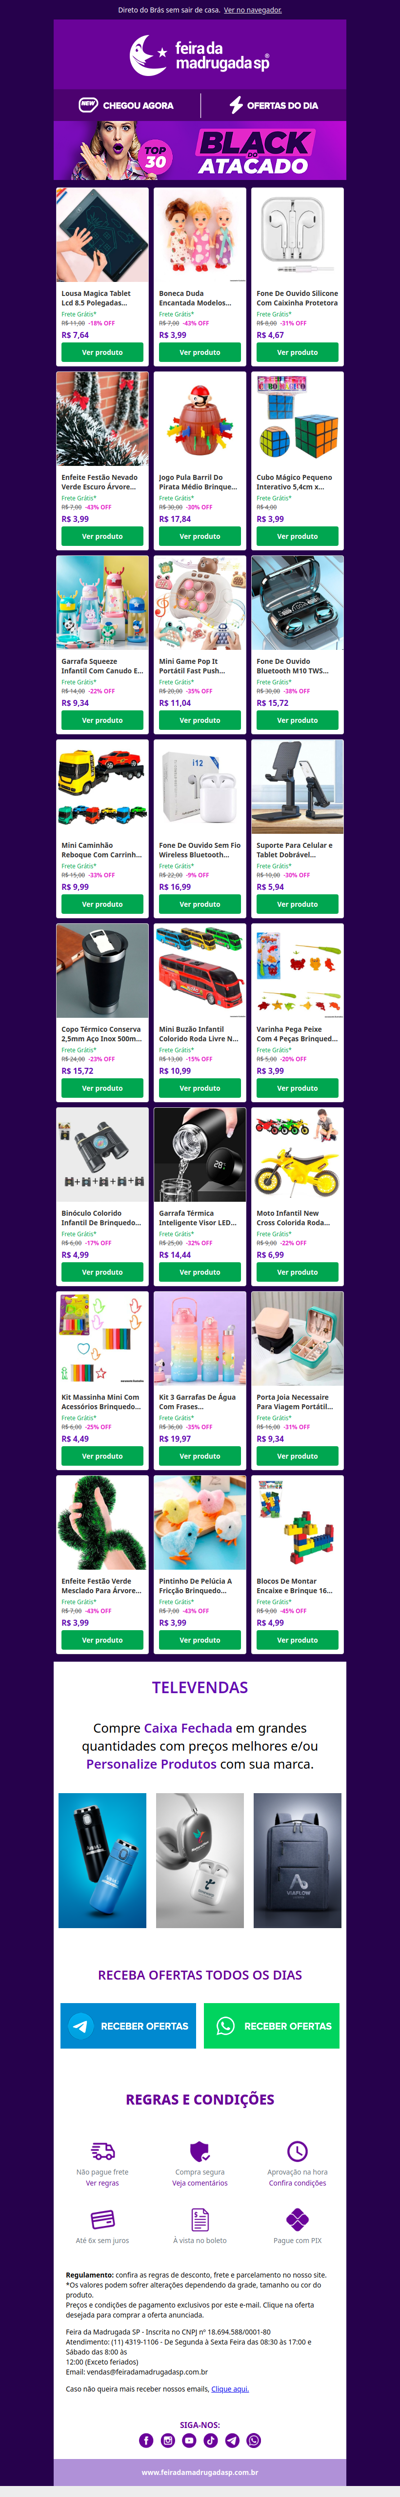The image size is (400, 2497).
Task: Open the Ver no navegador link
Action: [253, 10]
